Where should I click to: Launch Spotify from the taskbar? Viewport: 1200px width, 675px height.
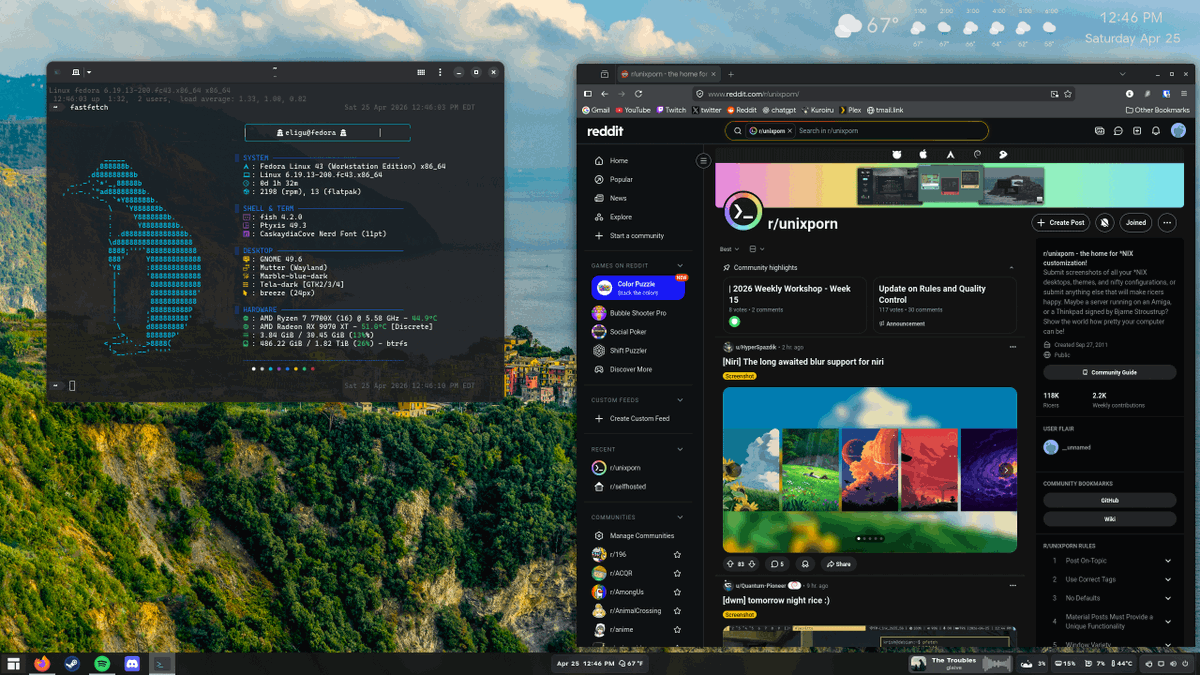[102, 663]
